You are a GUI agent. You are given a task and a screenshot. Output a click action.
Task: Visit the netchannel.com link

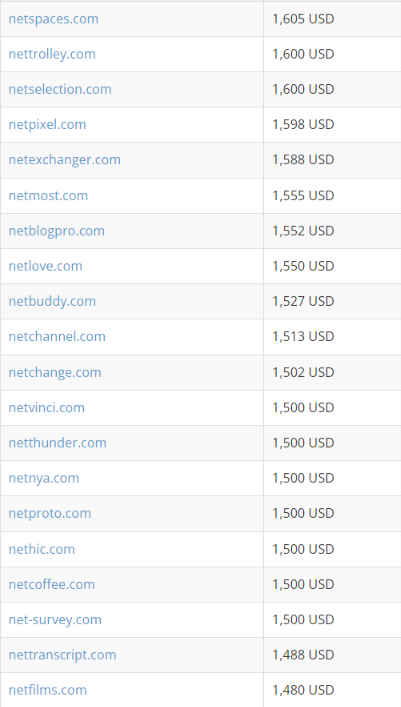tap(57, 337)
